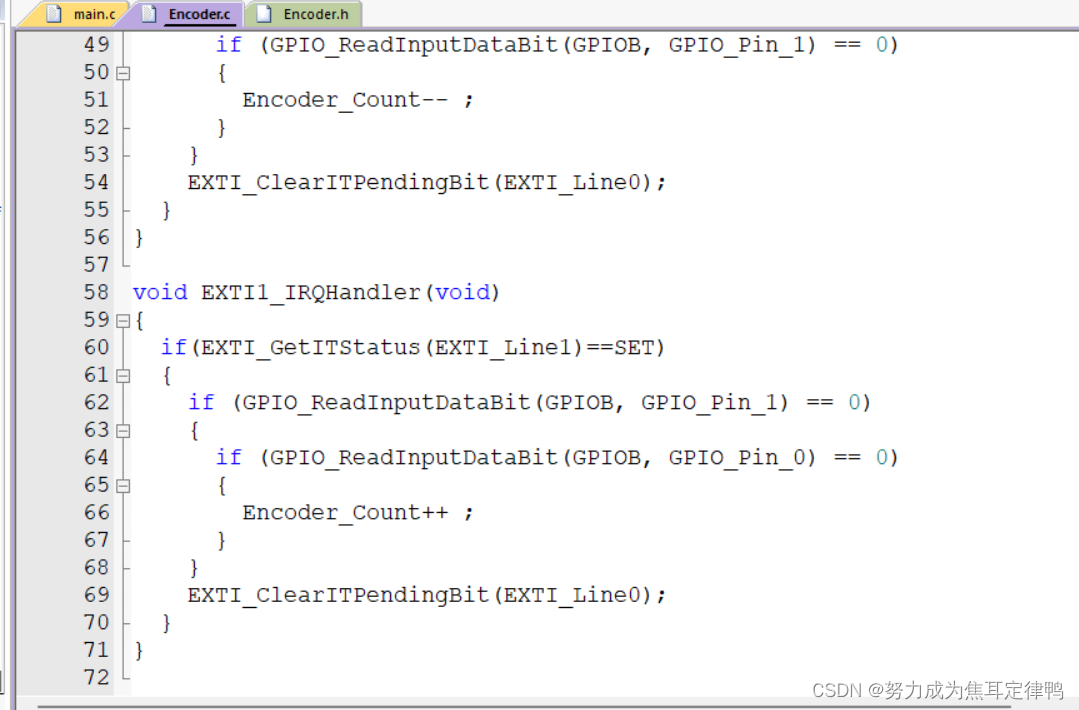The height and width of the screenshot is (710, 1079).
Task: Click the Encoder.c file icon
Action: [x=149, y=14]
